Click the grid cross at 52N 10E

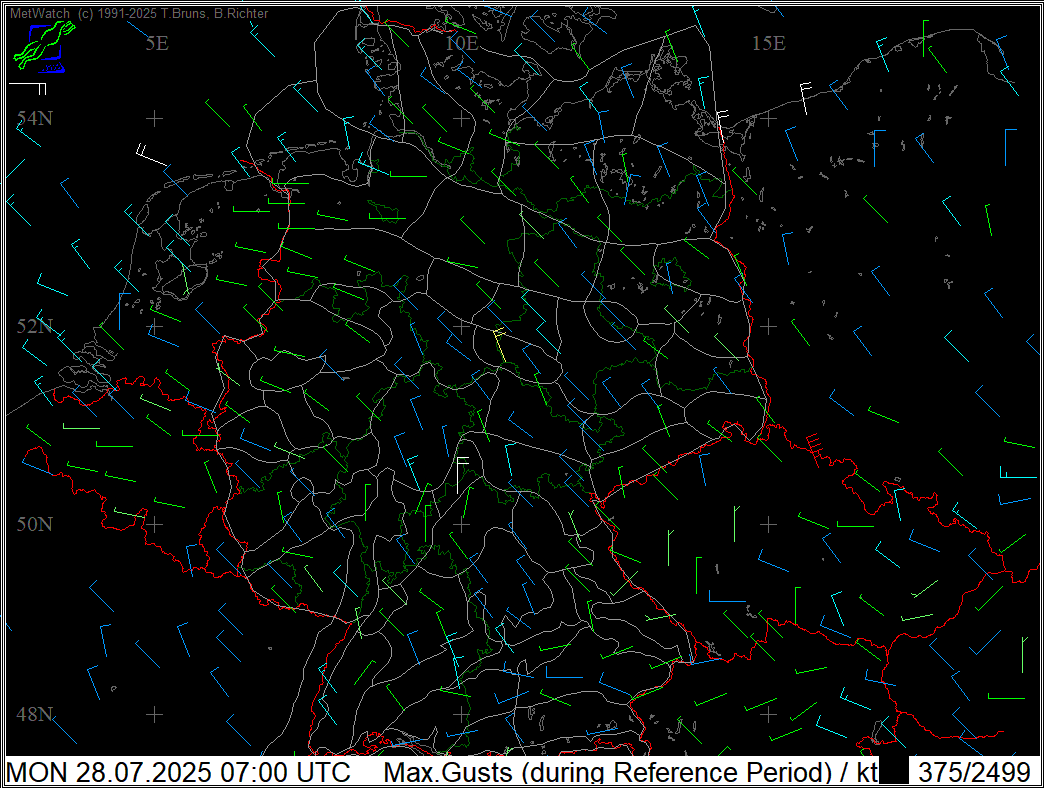[x=461, y=327]
